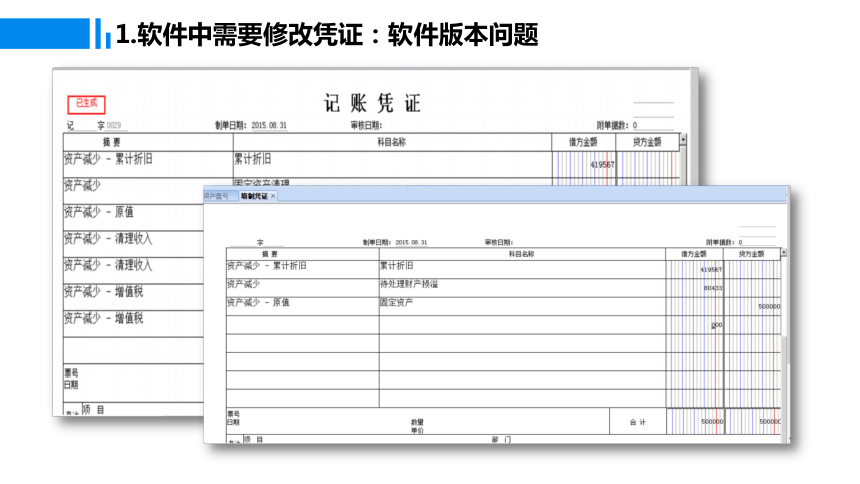Click 部门 label in front voucher footer
The height and width of the screenshot is (484, 860).
pos(500,440)
